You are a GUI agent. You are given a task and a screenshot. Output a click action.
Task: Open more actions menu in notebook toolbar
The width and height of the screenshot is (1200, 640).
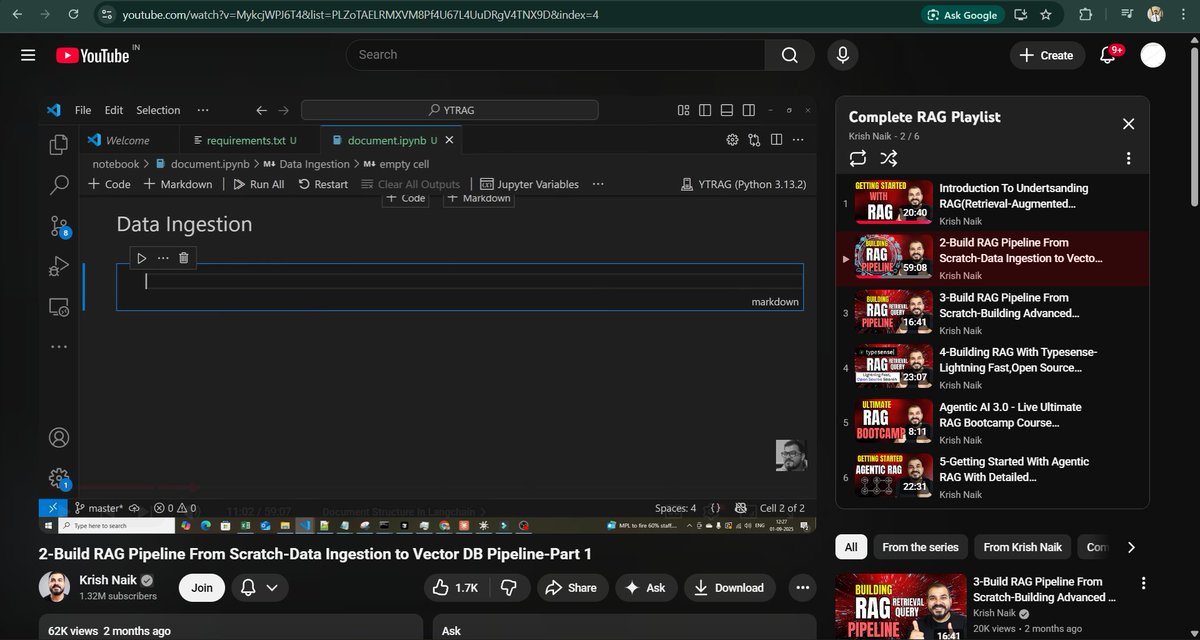click(x=597, y=184)
